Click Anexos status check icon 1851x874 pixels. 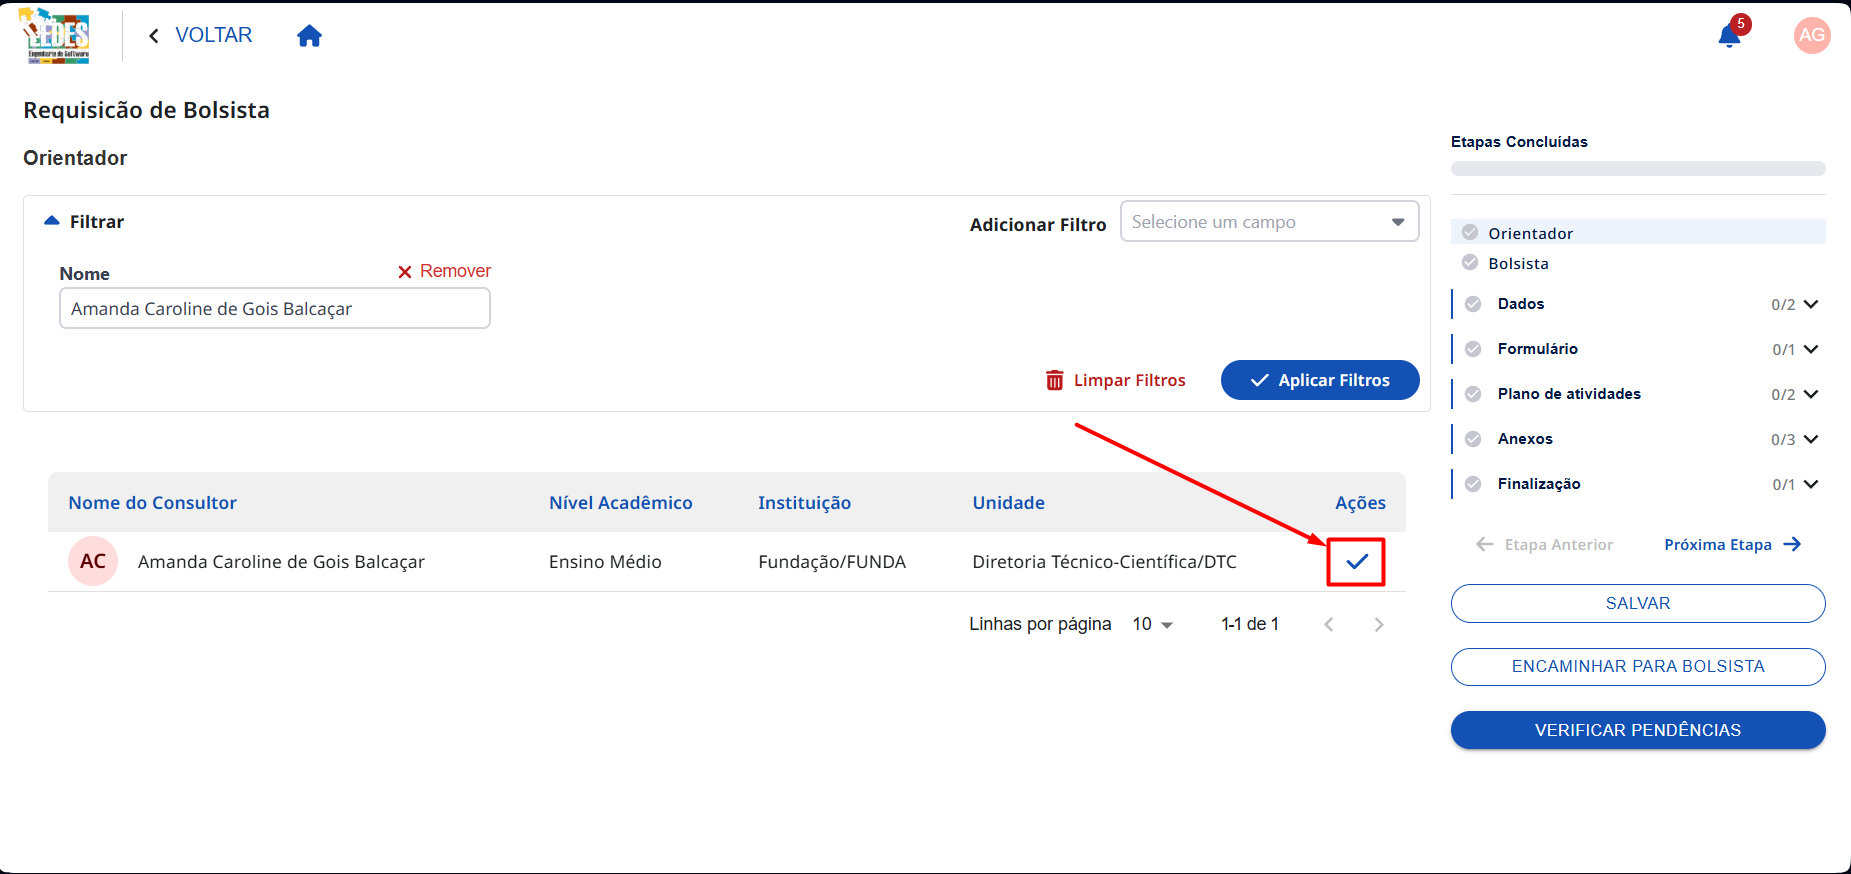(1473, 439)
